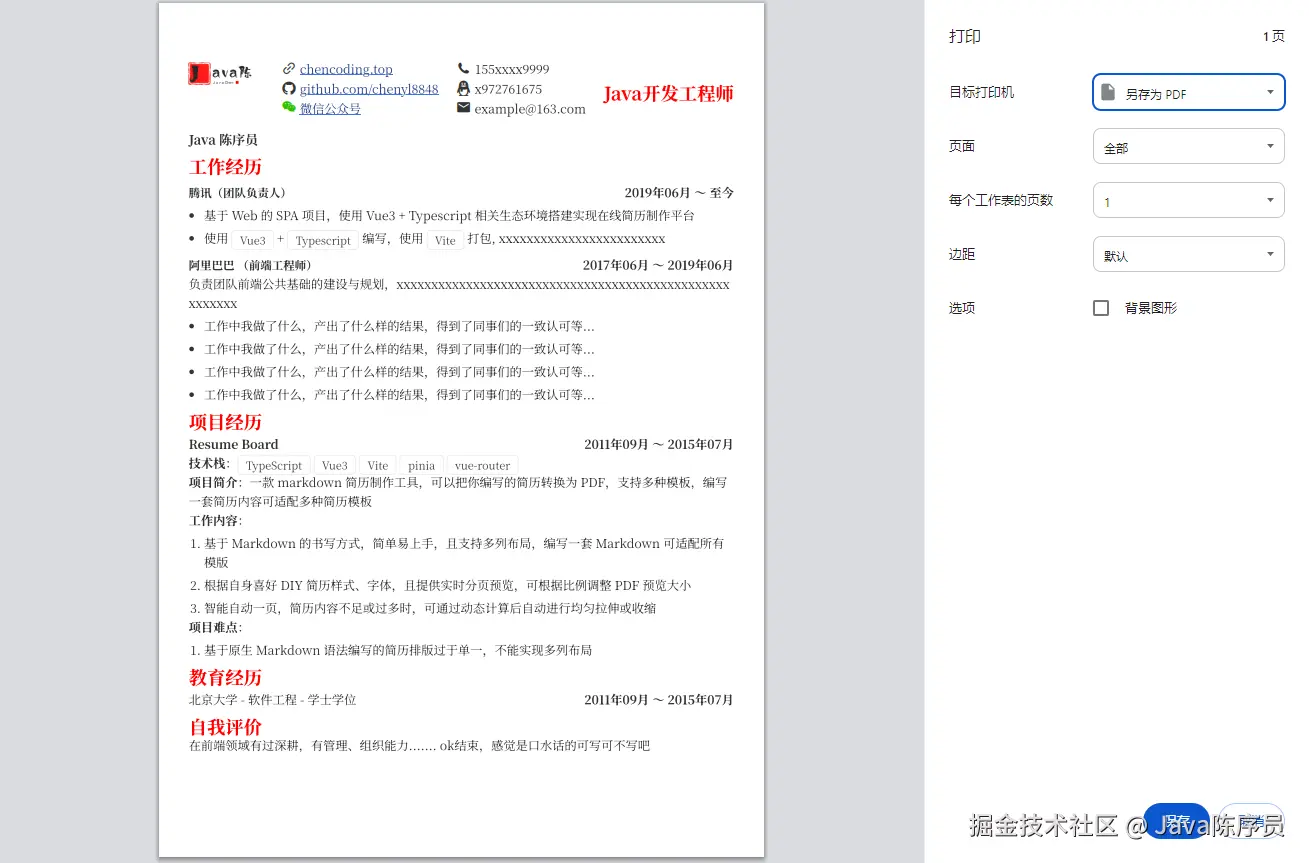The height and width of the screenshot is (863, 1309).
Task: Open the chencoding.top link
Action: [346, 69]
